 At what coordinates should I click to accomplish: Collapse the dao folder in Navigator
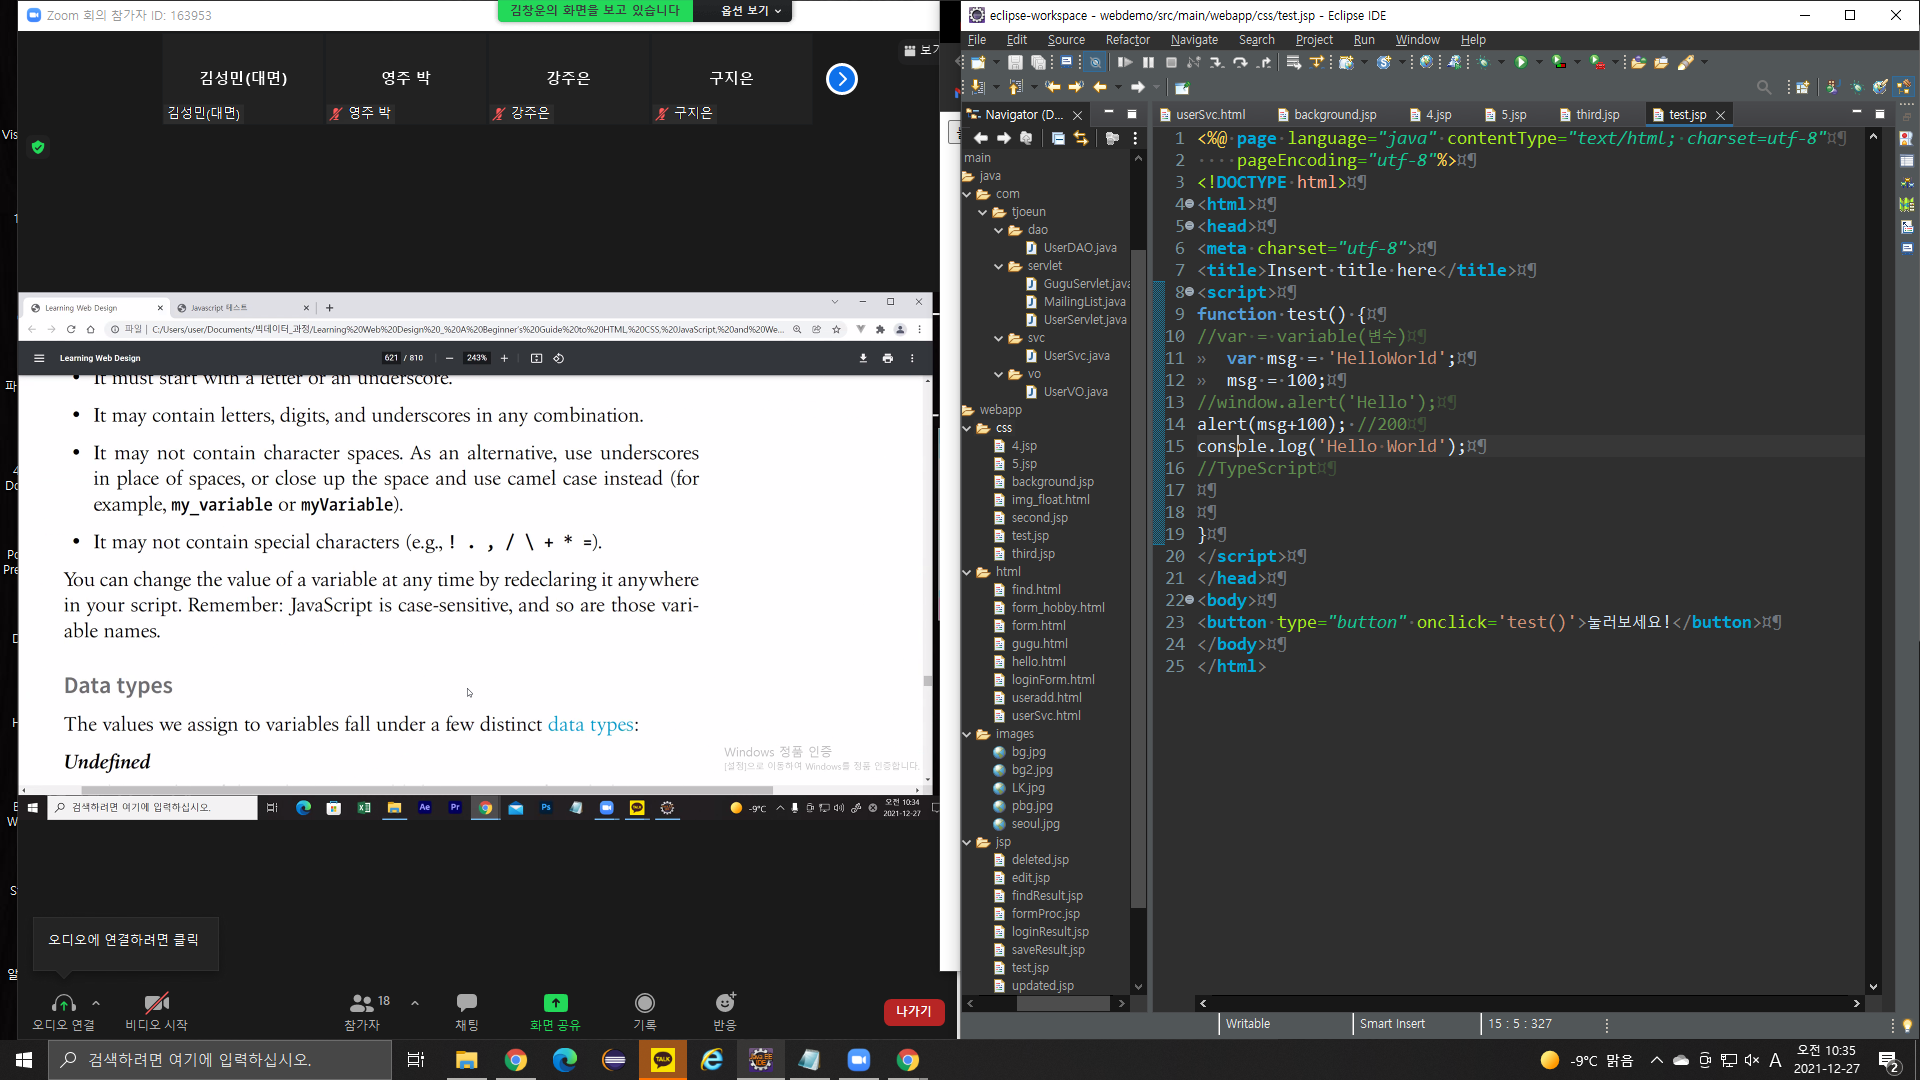pyautogui.click(x=999, y=230)
